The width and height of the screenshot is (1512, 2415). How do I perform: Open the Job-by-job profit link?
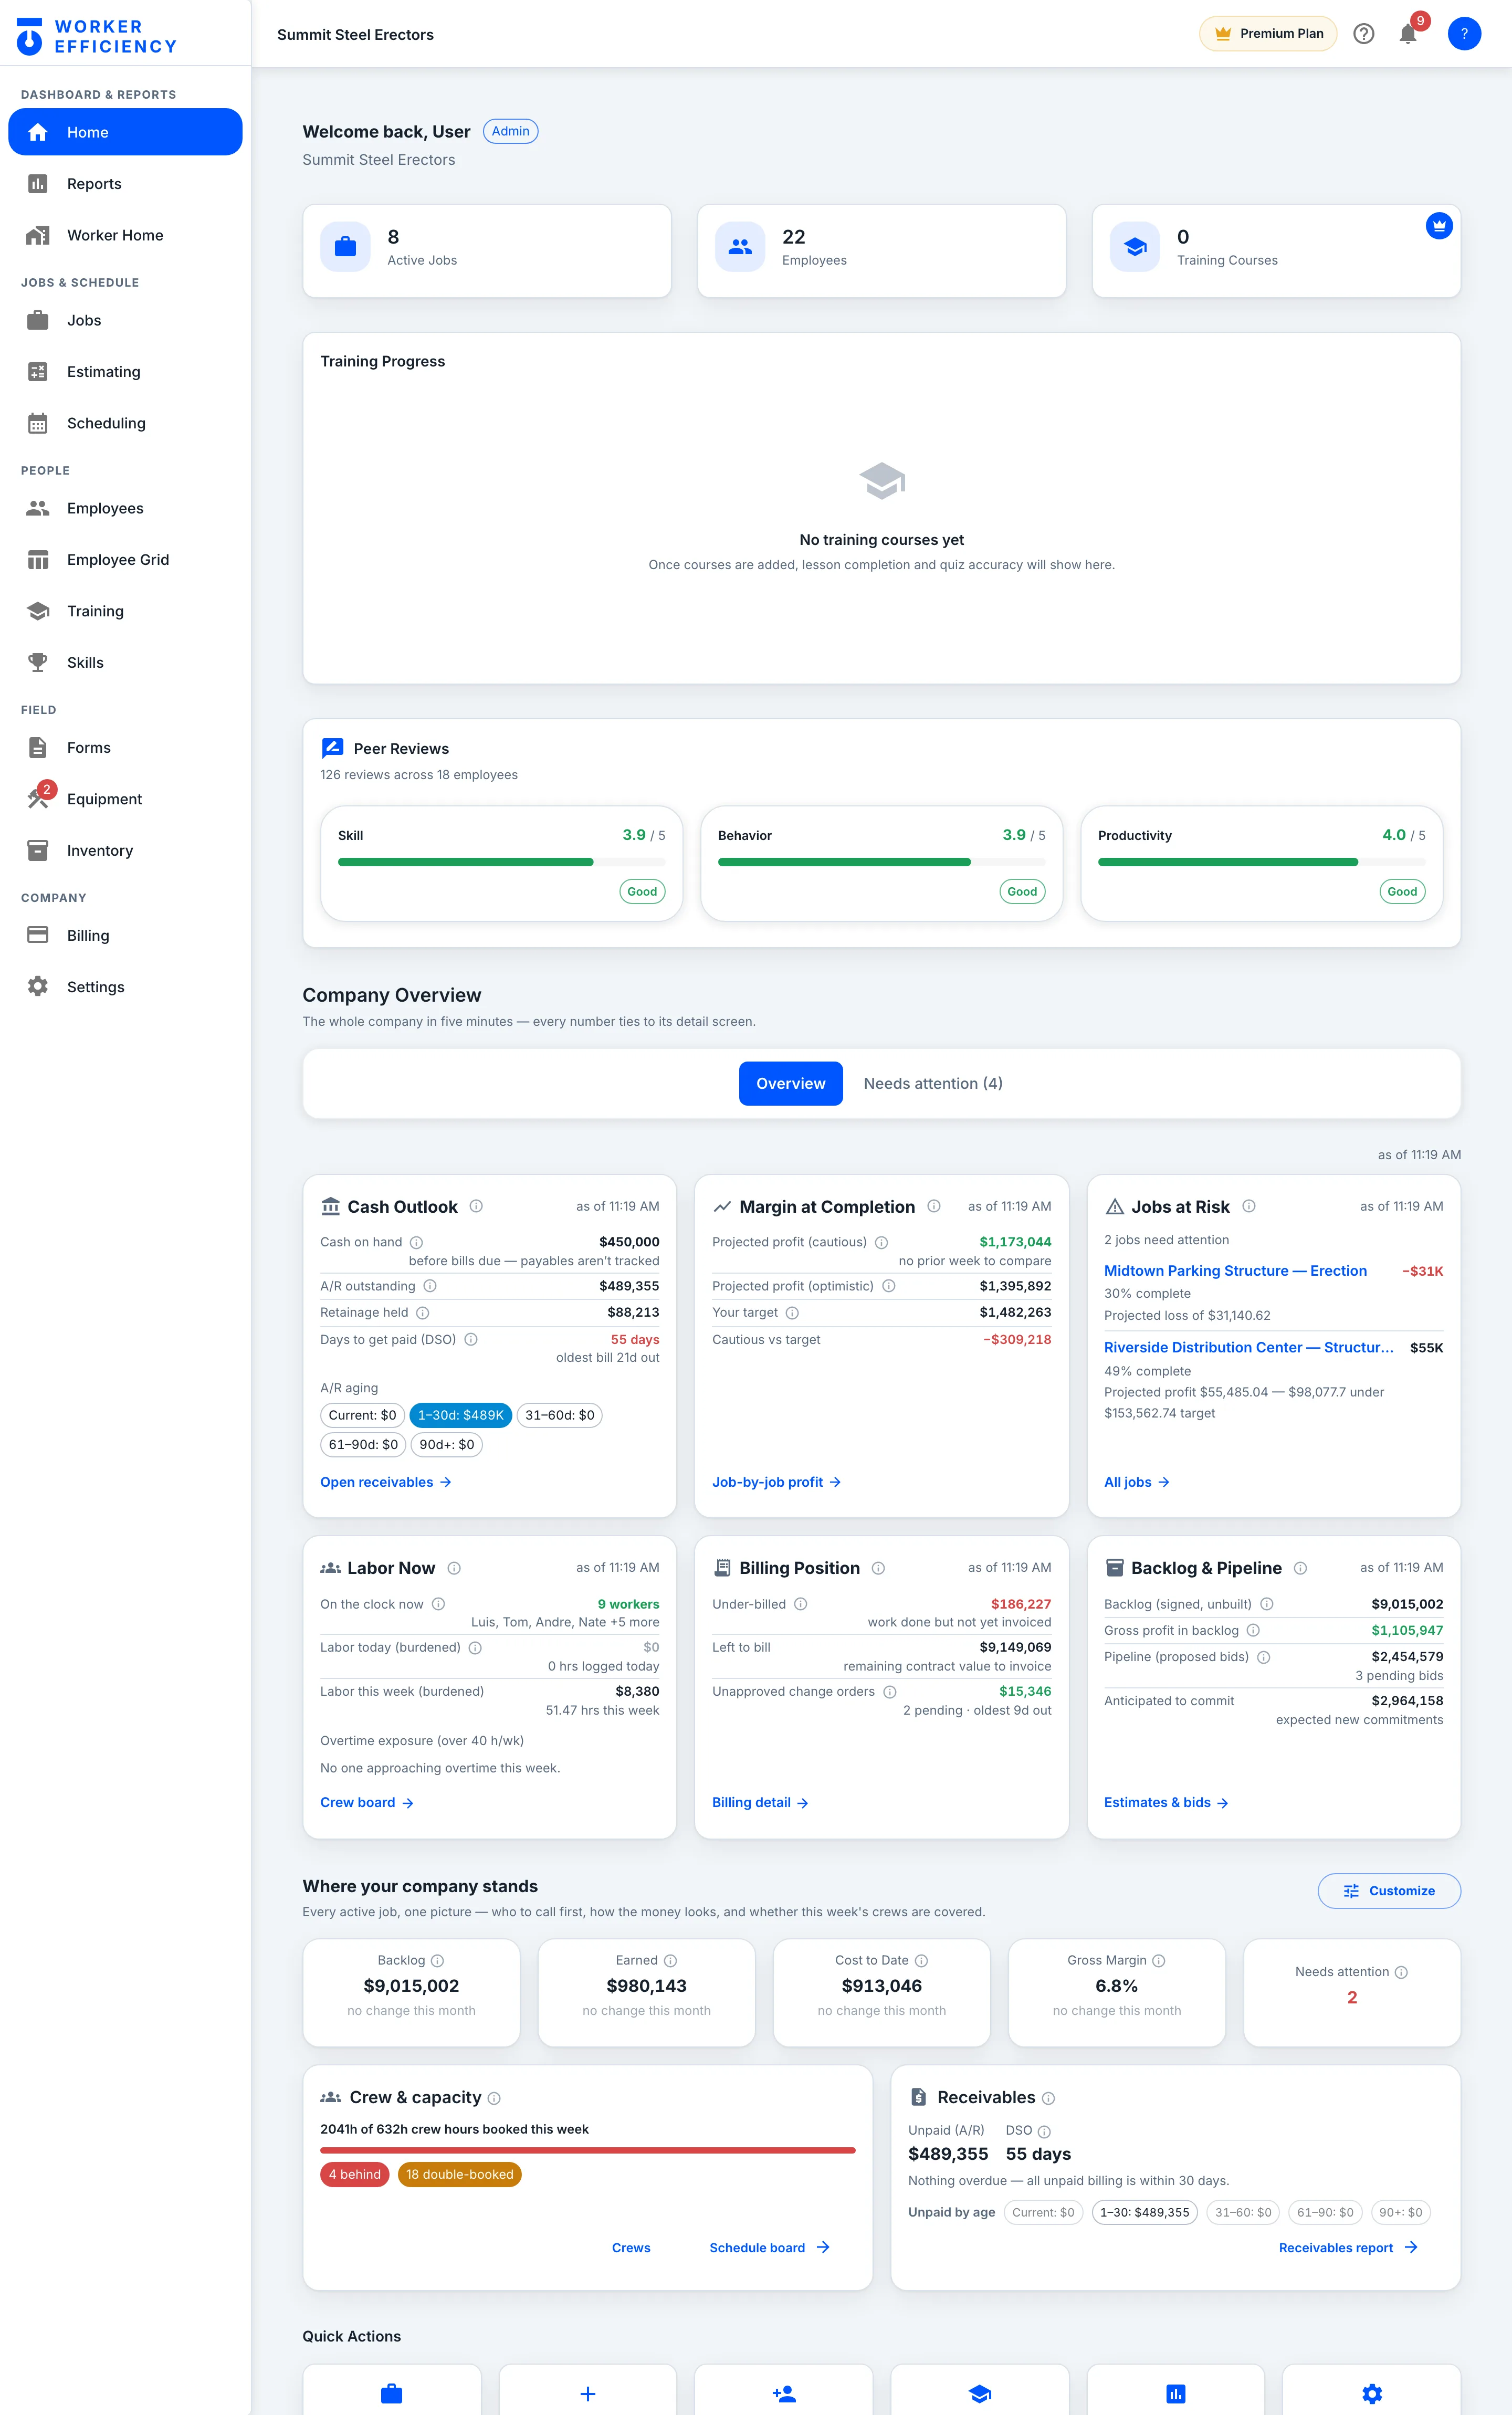click(x=776, y=1482)
